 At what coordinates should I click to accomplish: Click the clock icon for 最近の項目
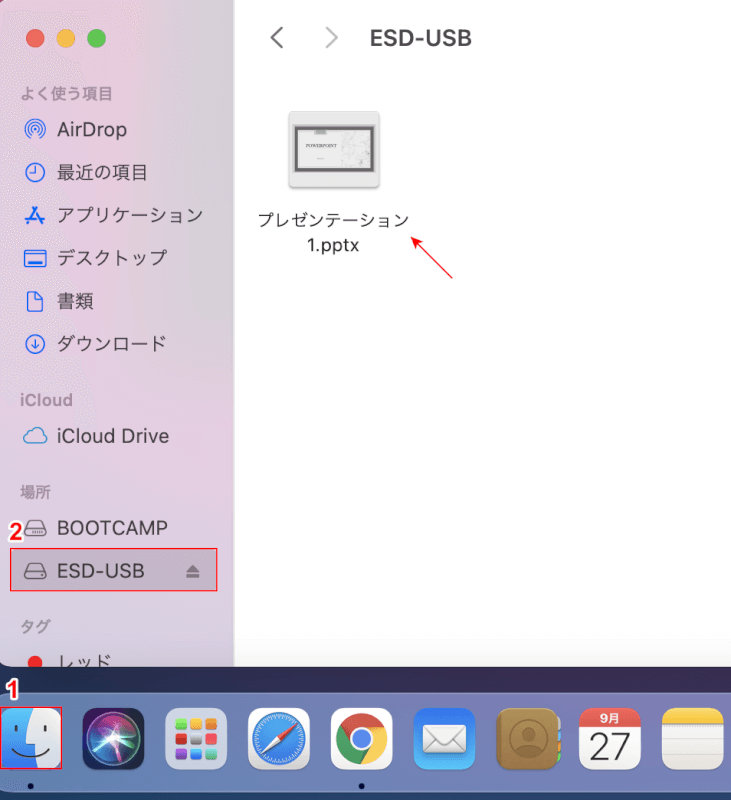(35, 172)
